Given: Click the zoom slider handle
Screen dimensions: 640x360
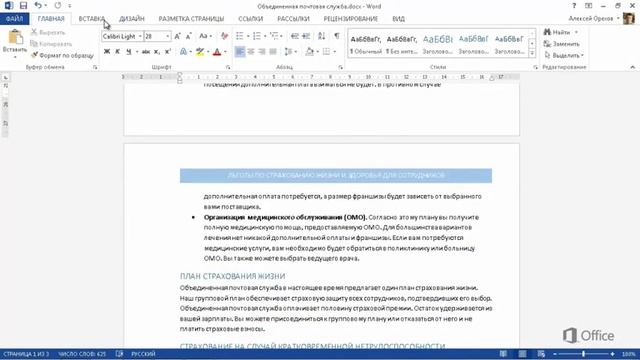Looking at the screenshot, I should coord(584,354).
